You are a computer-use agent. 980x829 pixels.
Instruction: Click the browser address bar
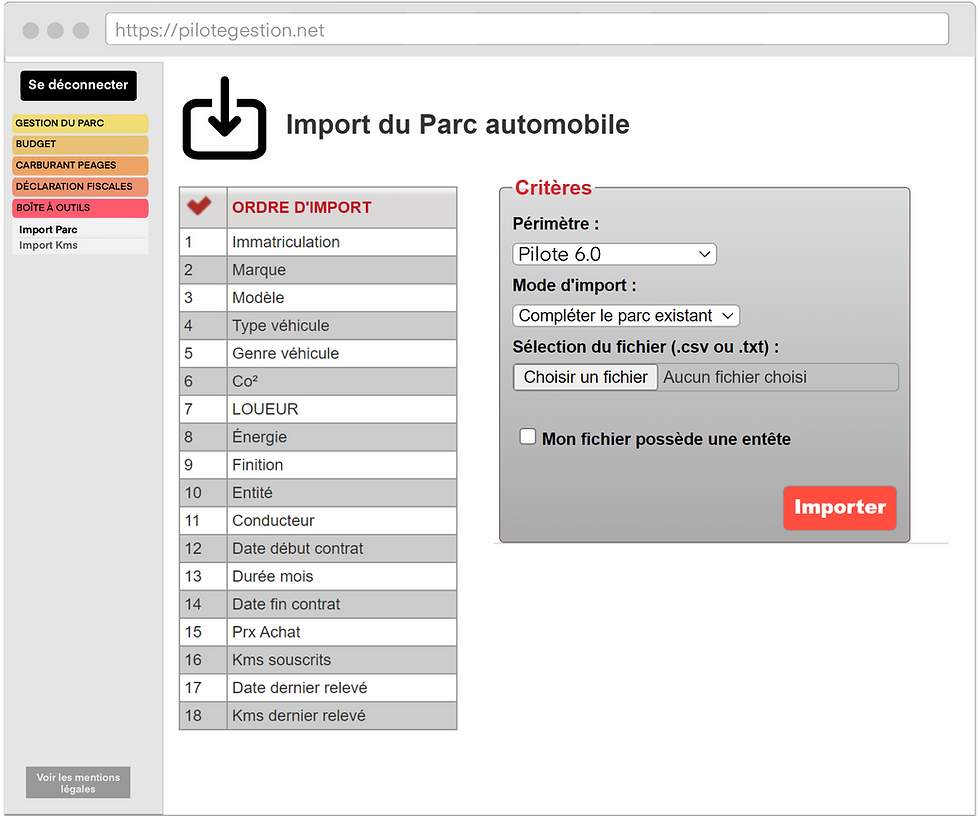527,30
